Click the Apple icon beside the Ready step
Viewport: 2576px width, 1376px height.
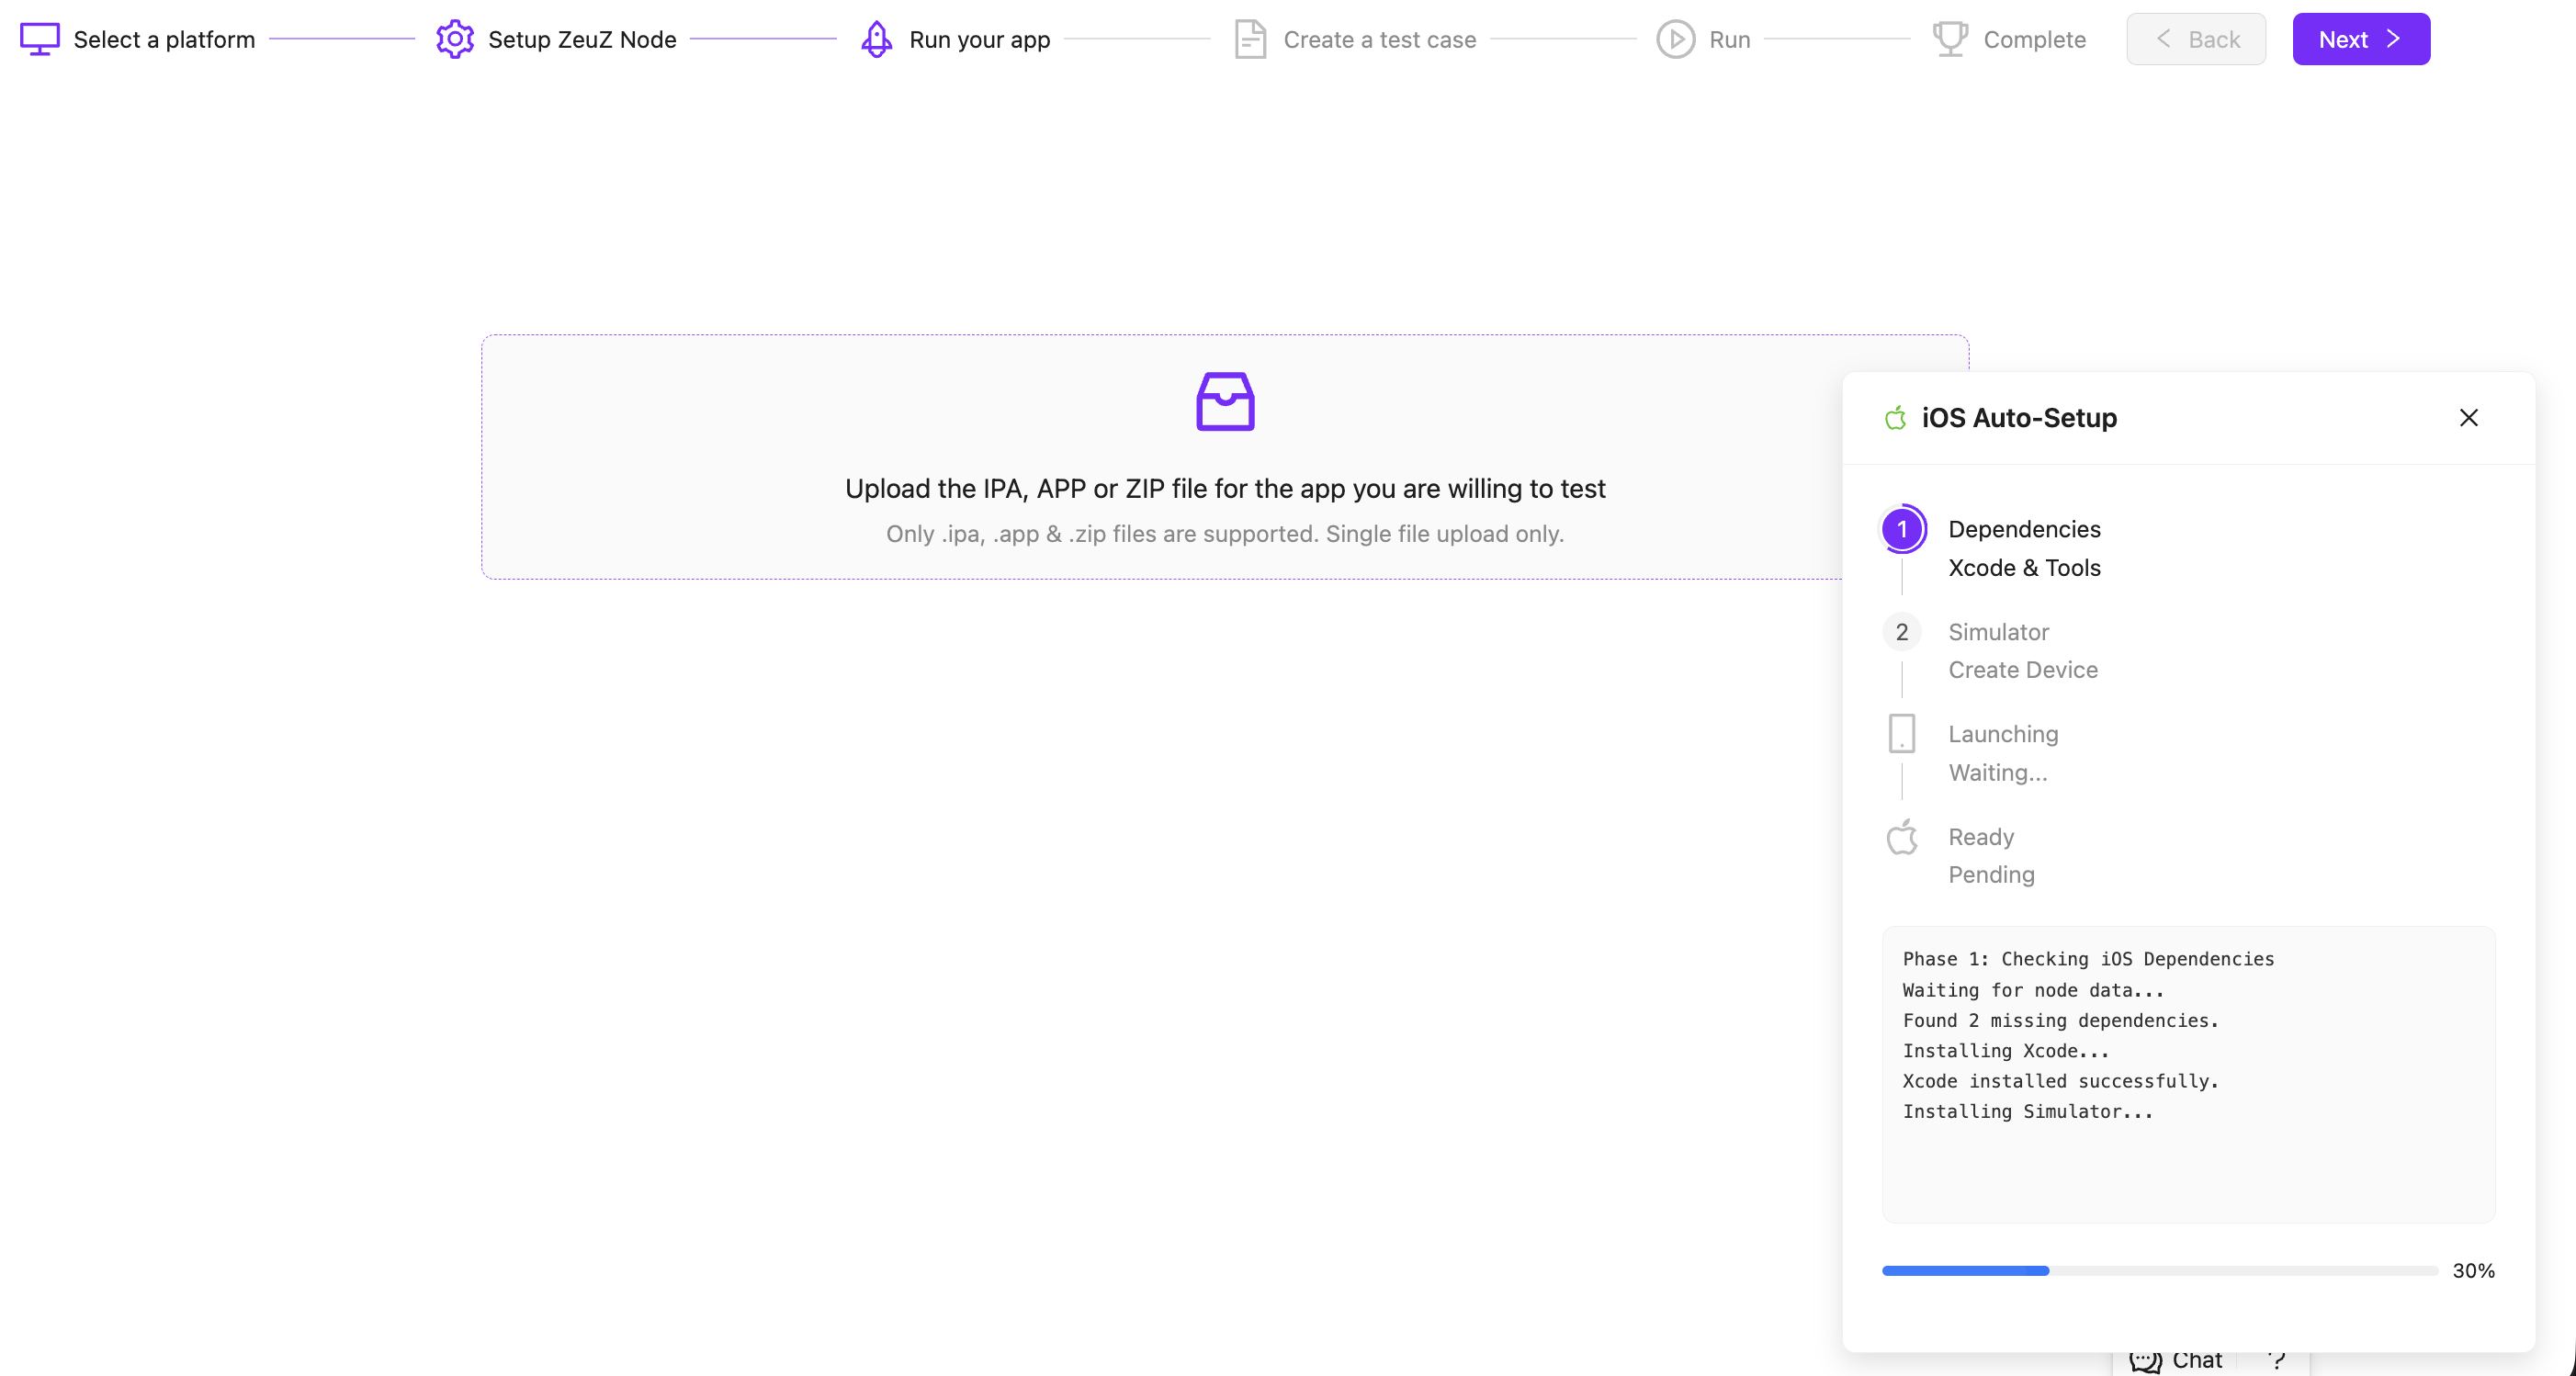pyautogui.click(x=1901, y=837)
